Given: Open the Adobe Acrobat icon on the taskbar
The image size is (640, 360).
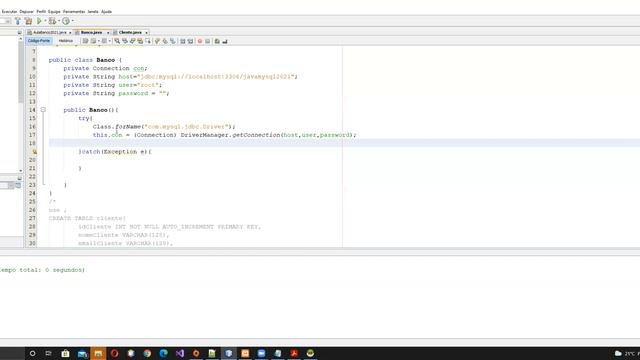Looking at the screenshot, I should coord(294,353).
